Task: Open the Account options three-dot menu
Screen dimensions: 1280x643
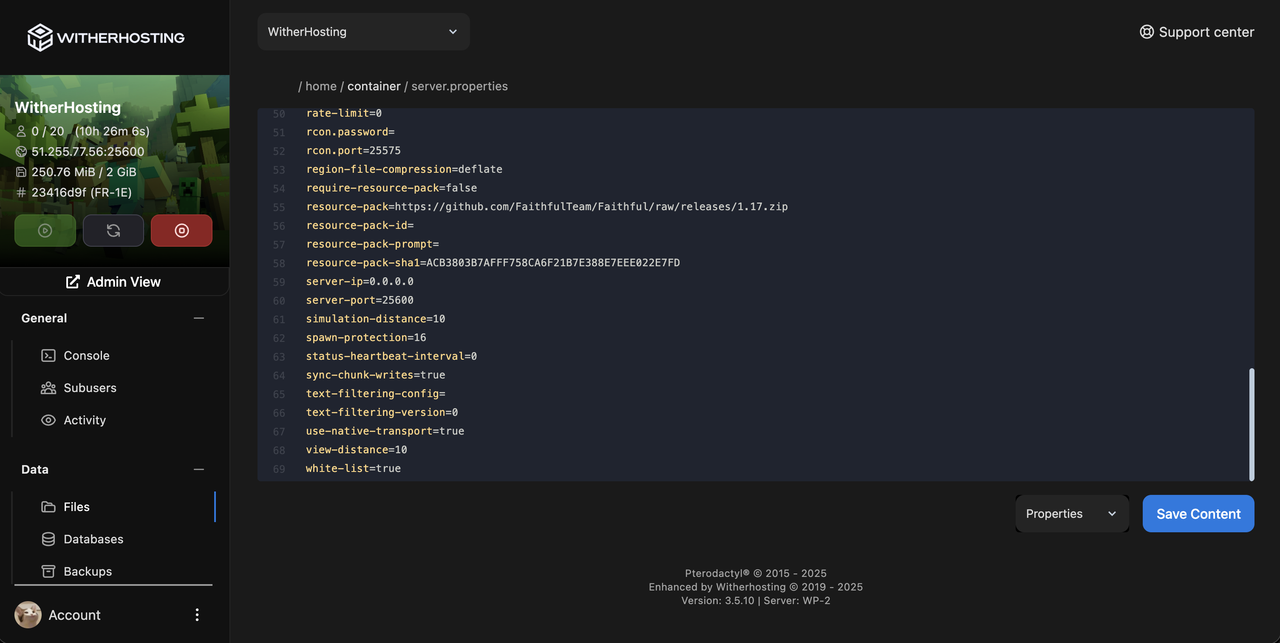Action: 197,615
